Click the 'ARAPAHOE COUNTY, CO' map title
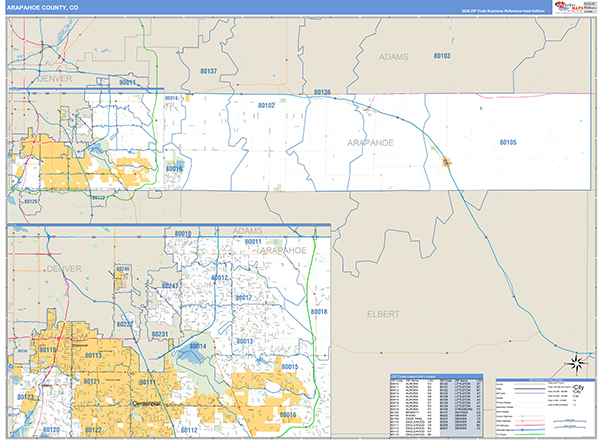The width and height of the screenshot is (600, 440). [42, 8]
